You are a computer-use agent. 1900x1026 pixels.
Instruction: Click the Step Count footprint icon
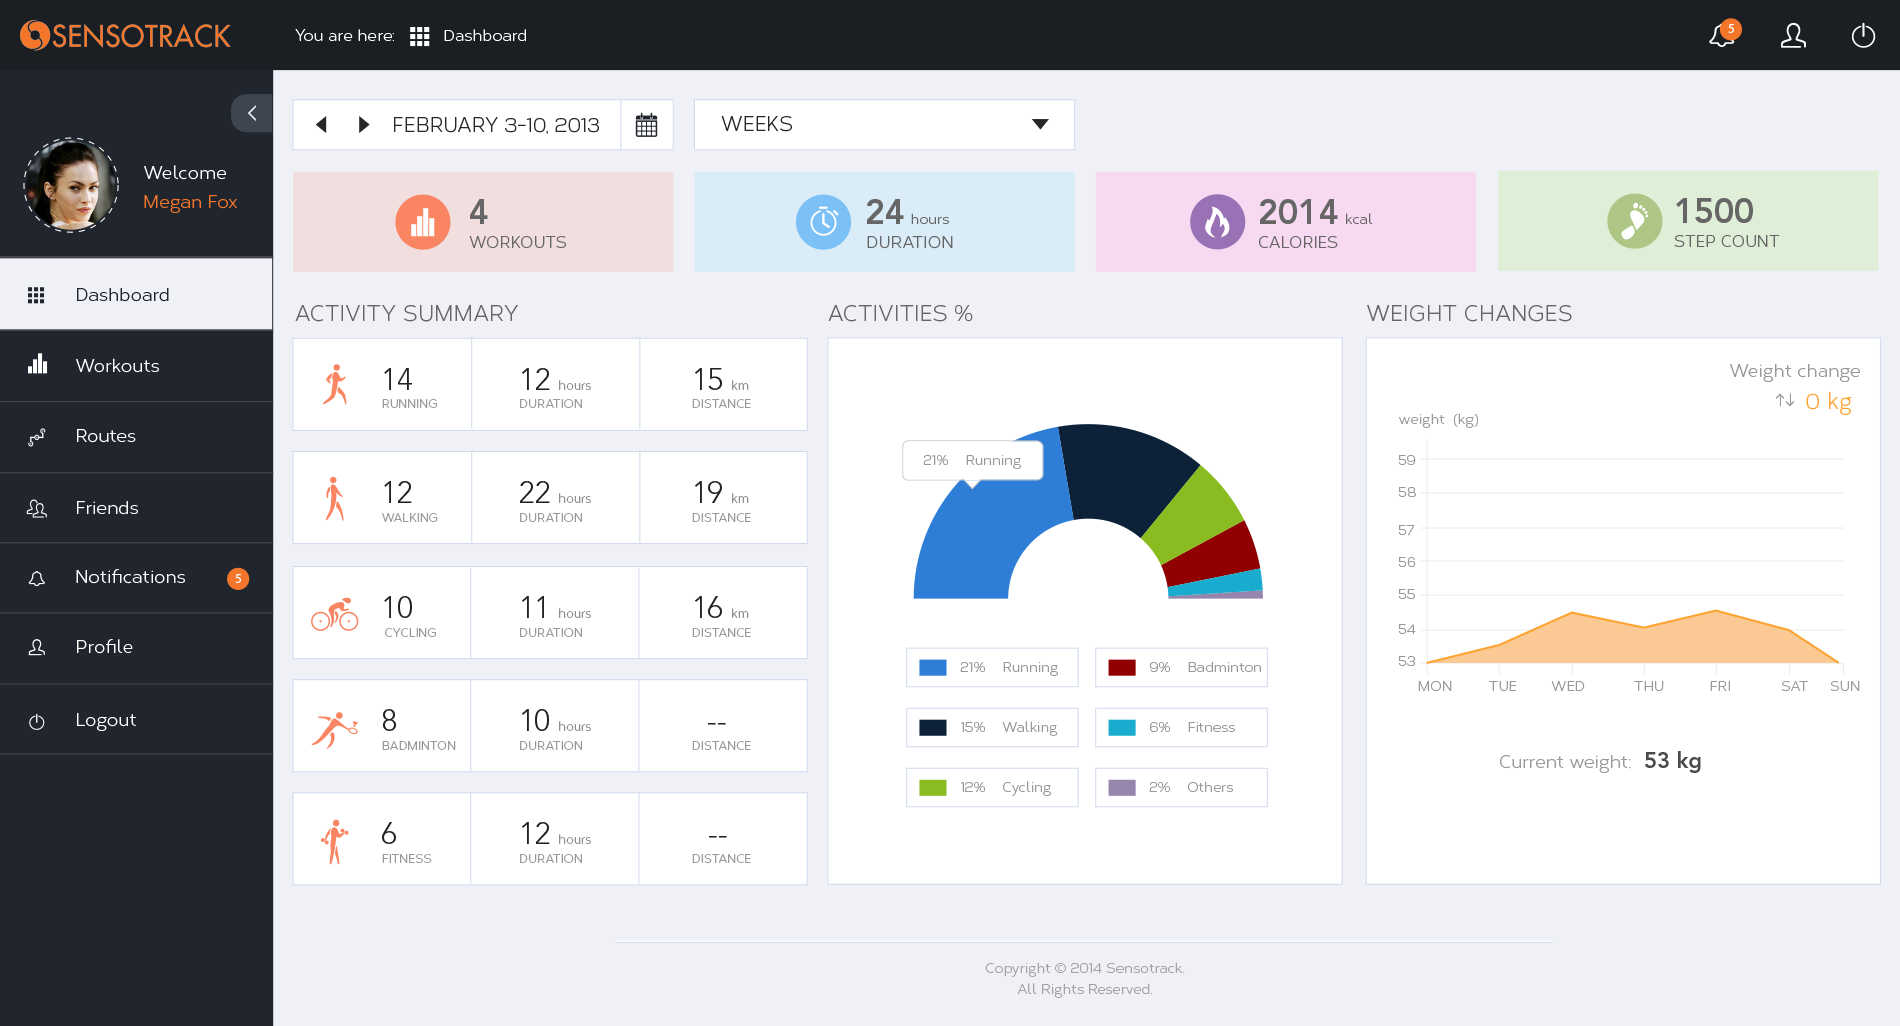[x=1634, y=221]
